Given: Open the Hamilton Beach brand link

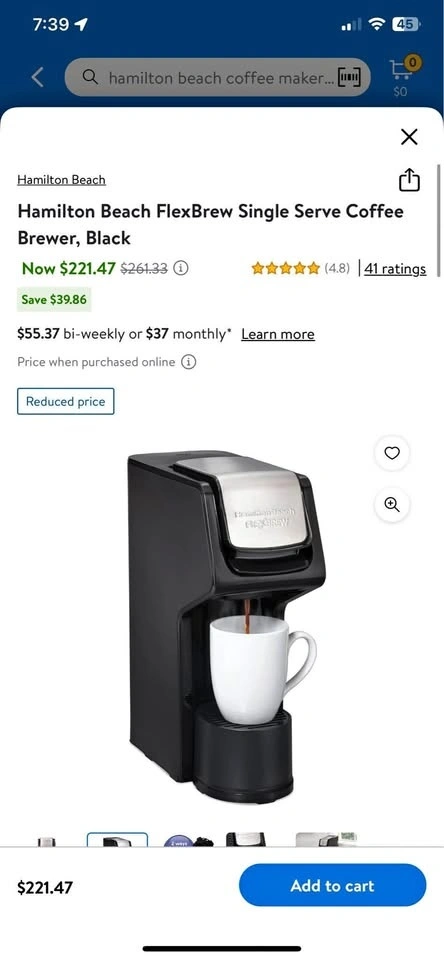Looking at the screenshot, I should point(61,180).
